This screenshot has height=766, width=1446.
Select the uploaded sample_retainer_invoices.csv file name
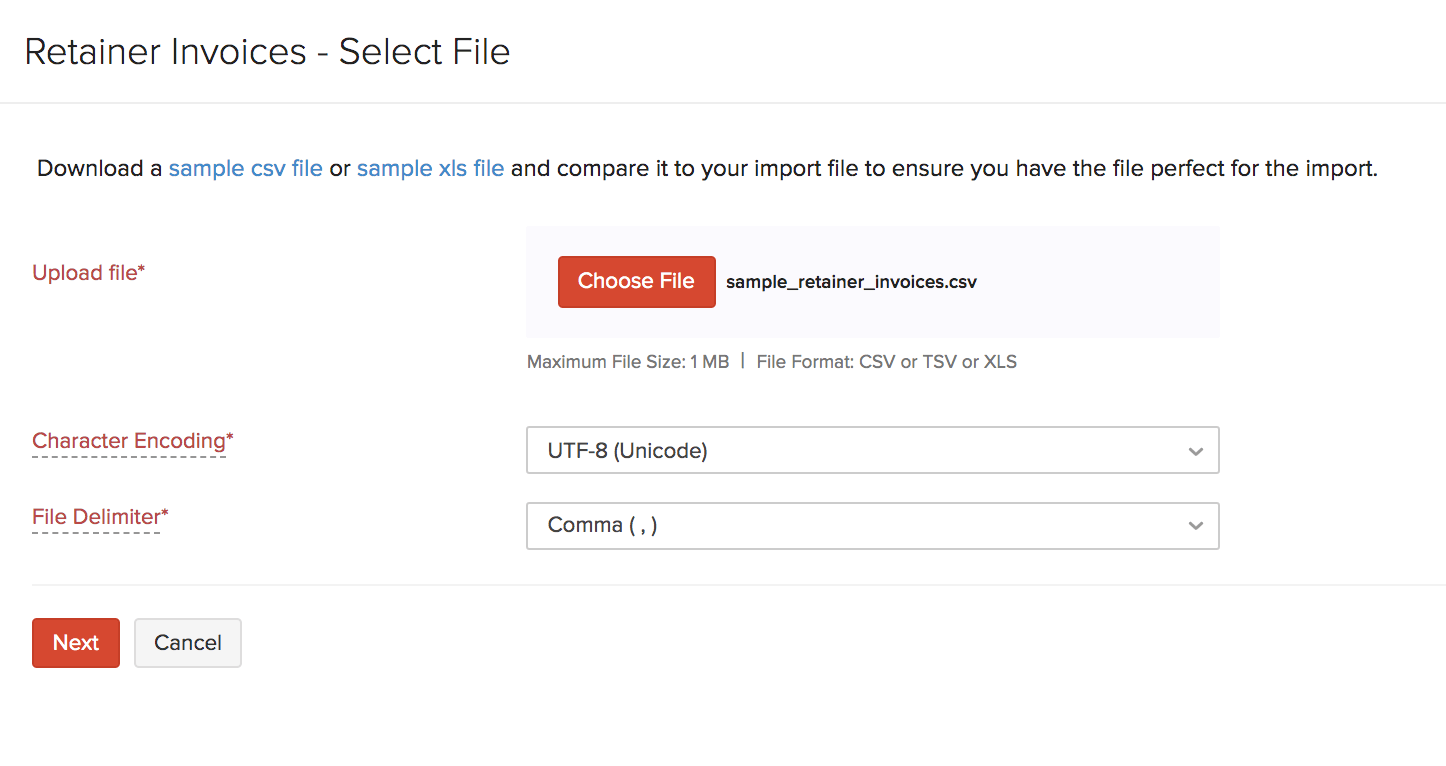tap(851, 281)
